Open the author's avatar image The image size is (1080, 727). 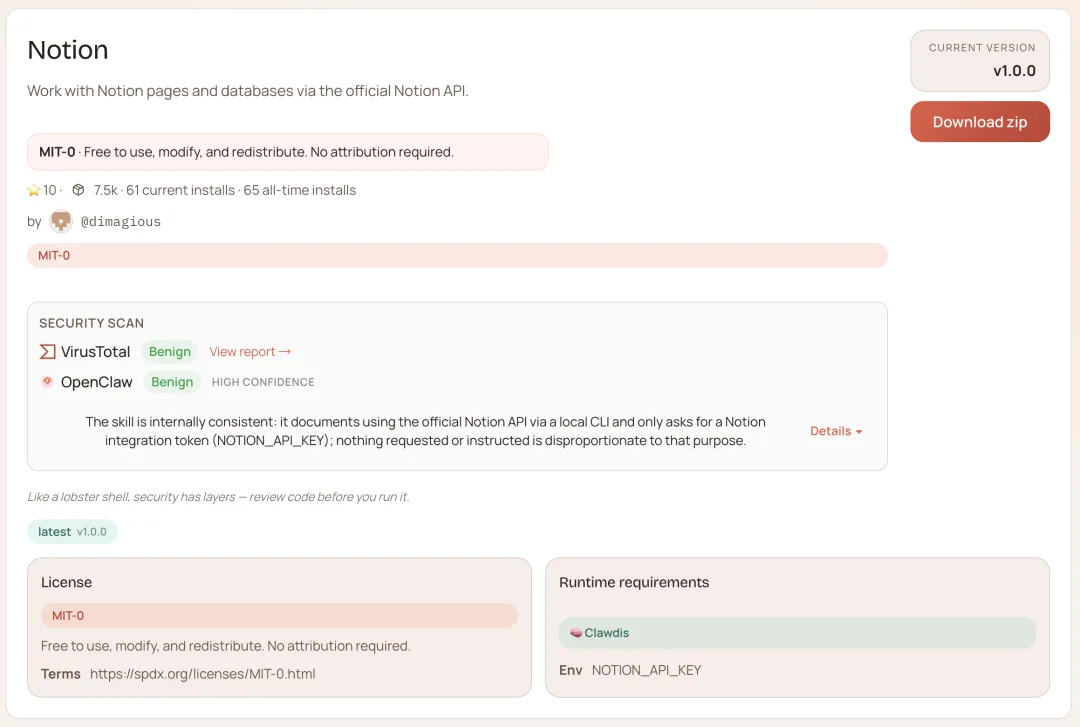tap(61, 221)
